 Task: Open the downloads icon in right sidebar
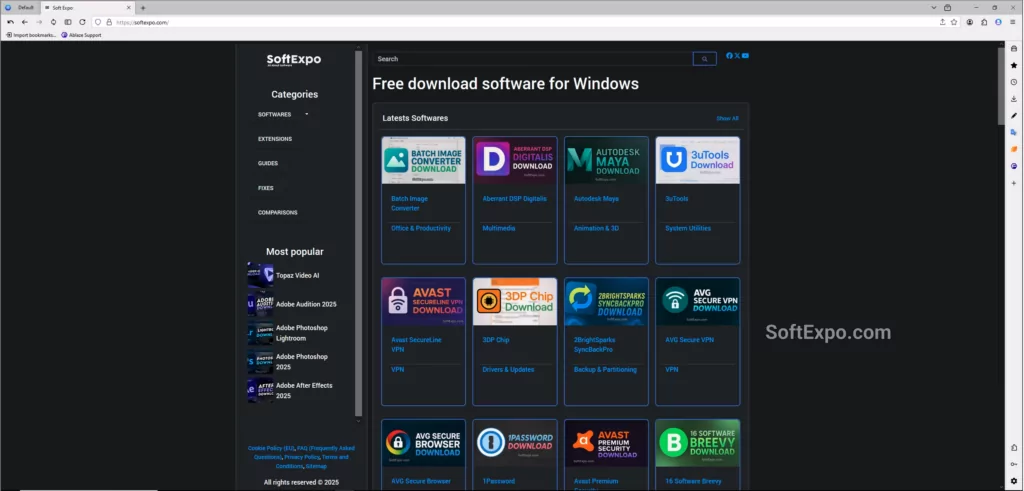click(x=1014, y=99)
